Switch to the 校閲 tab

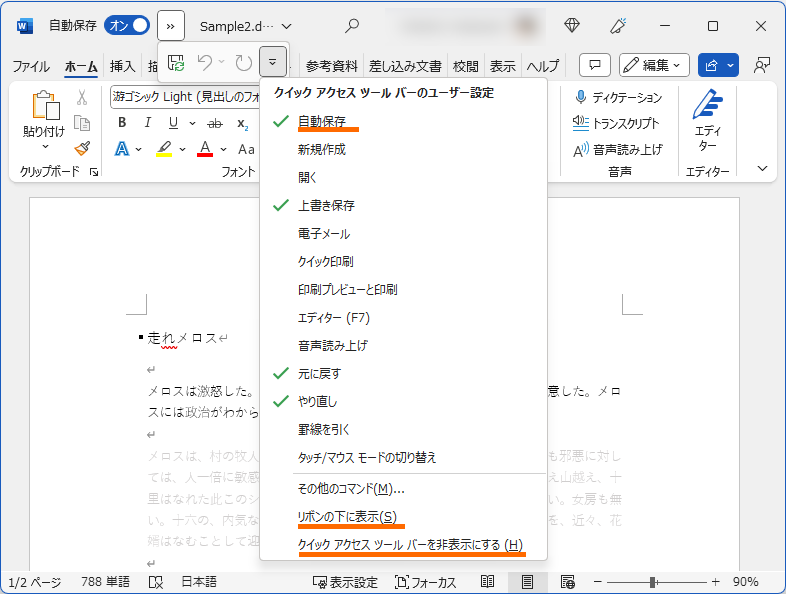(466, 66)
